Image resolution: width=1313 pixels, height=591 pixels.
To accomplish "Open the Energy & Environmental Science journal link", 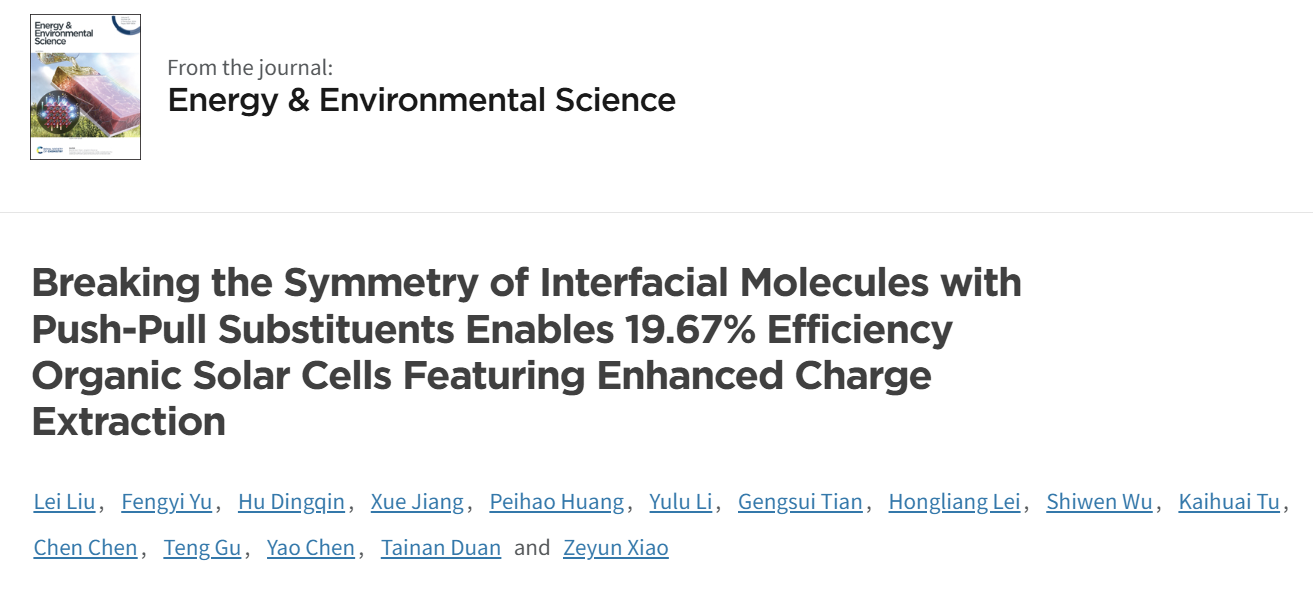I will click(421, 100).
